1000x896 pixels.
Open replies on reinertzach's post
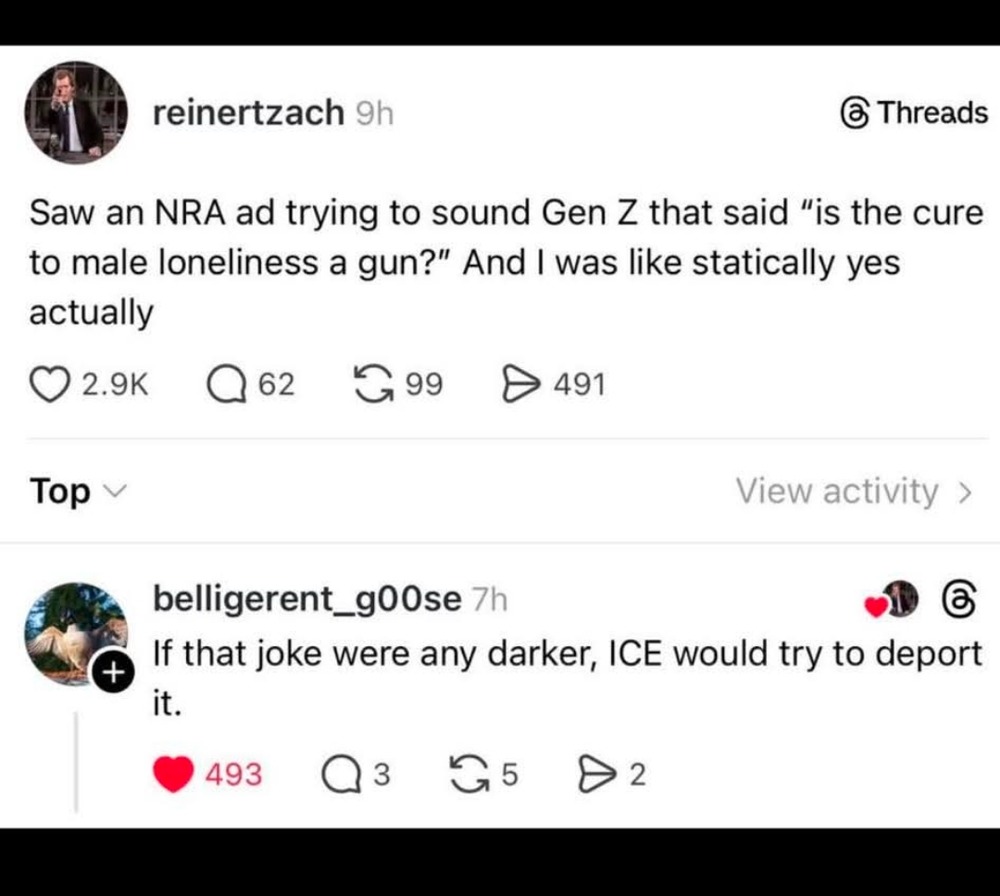pos(226,384)
